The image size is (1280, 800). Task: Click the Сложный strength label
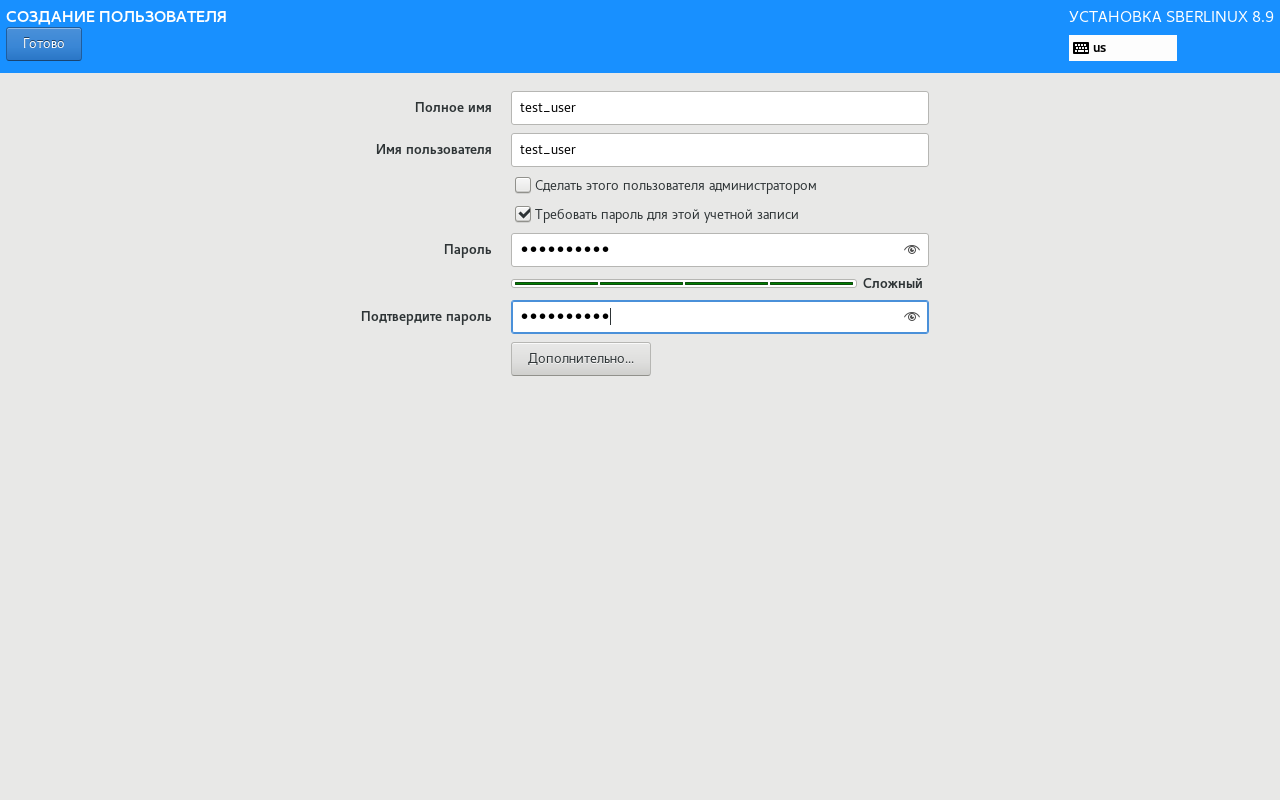pos(892,284)
